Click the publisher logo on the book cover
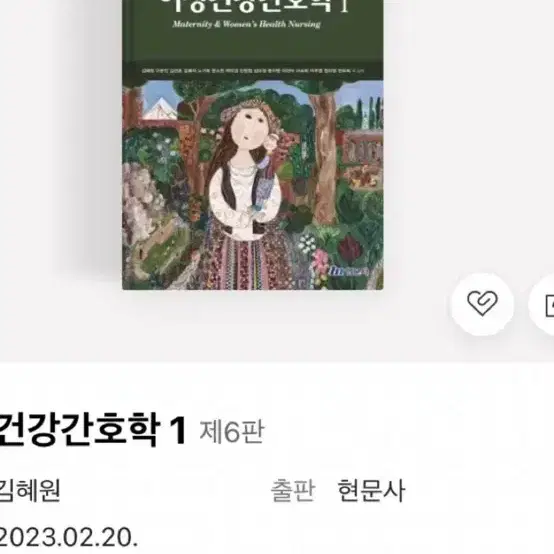Image resolution: width=554 pixels, height=554 pixels. 348,271
